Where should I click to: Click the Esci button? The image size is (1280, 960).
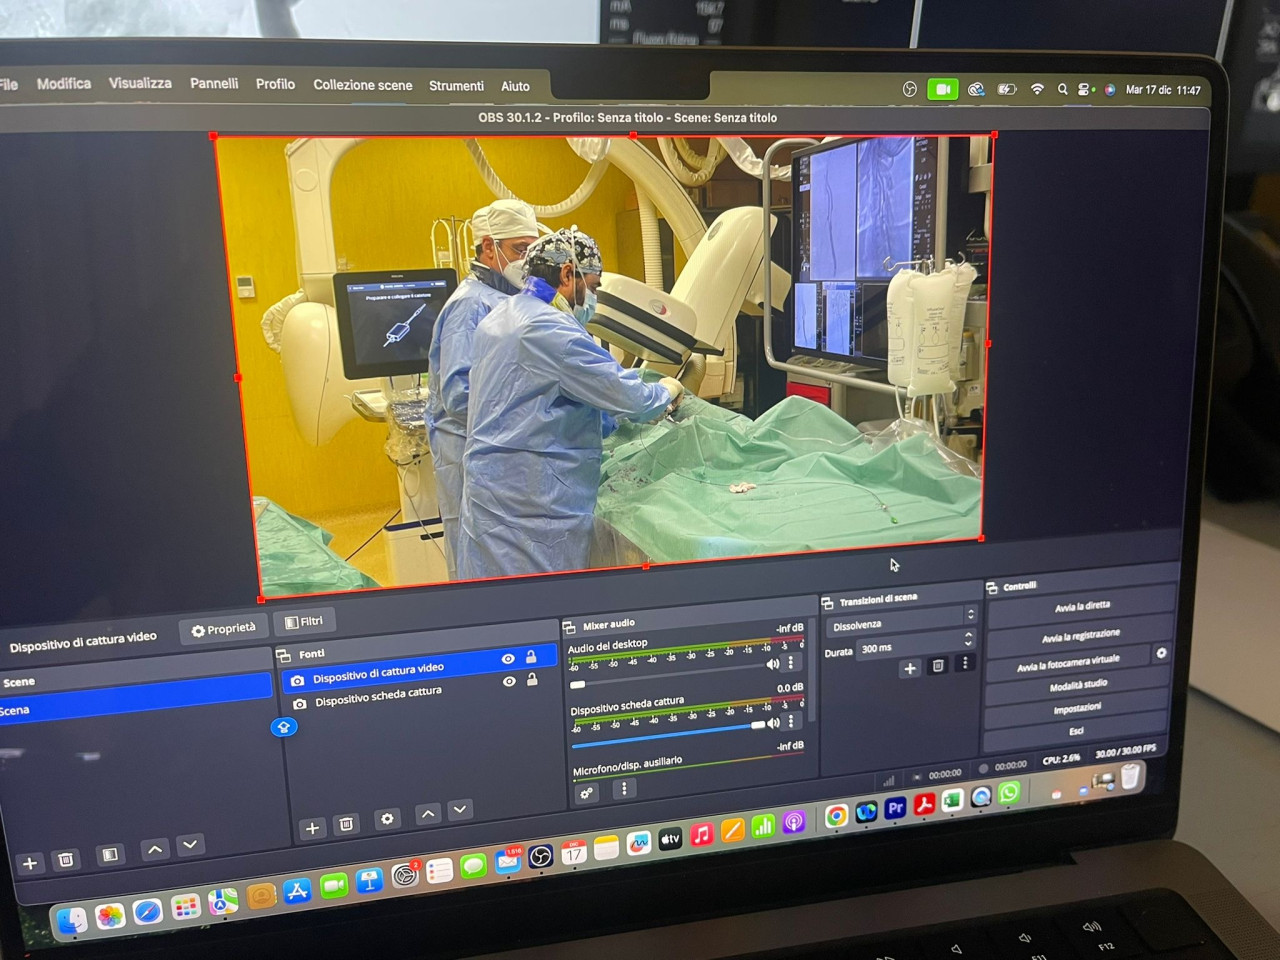(x=1076, y=731)
